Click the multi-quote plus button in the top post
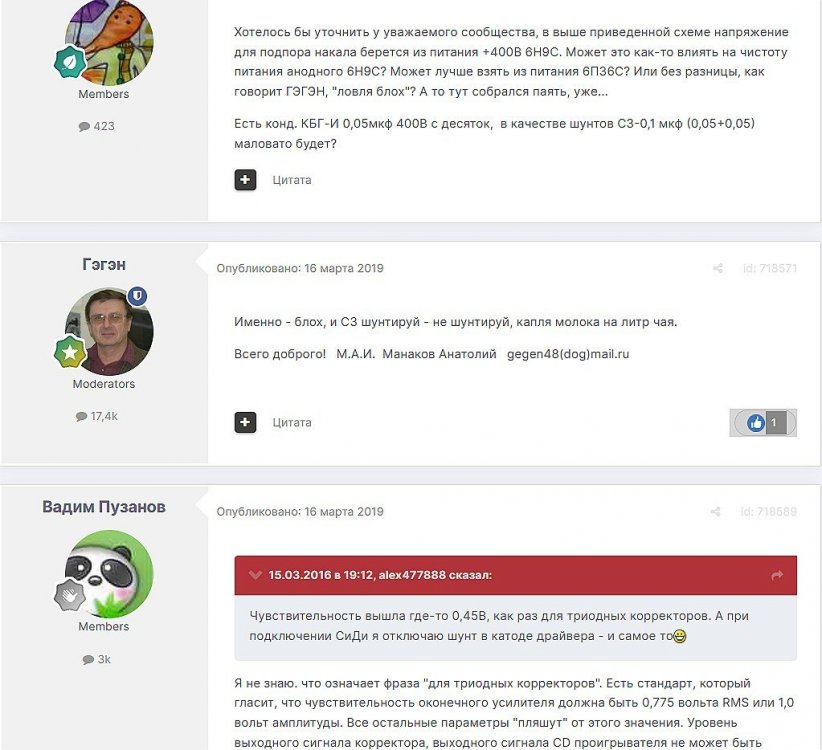This screenshot has width=822, height=750. point(245,180)
